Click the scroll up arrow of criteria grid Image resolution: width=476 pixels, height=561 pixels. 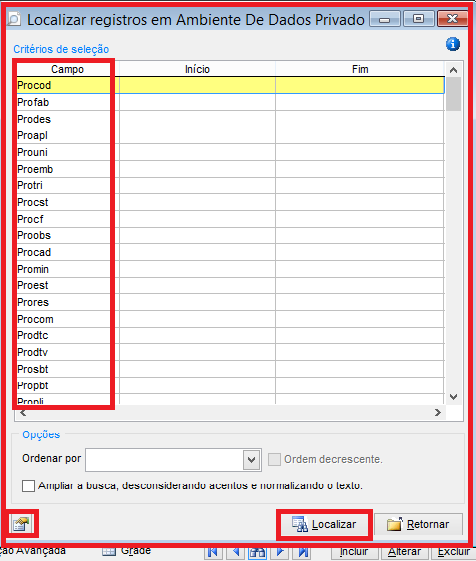pos(453,70)
